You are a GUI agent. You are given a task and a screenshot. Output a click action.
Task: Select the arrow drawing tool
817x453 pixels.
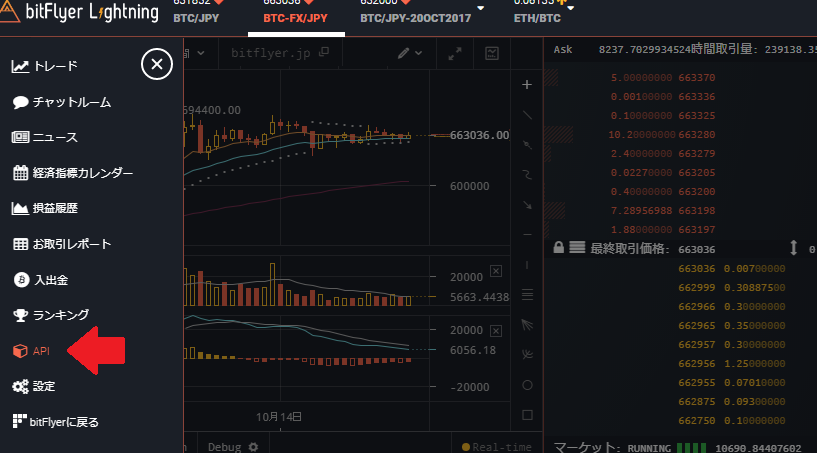(x=527, y=205)
